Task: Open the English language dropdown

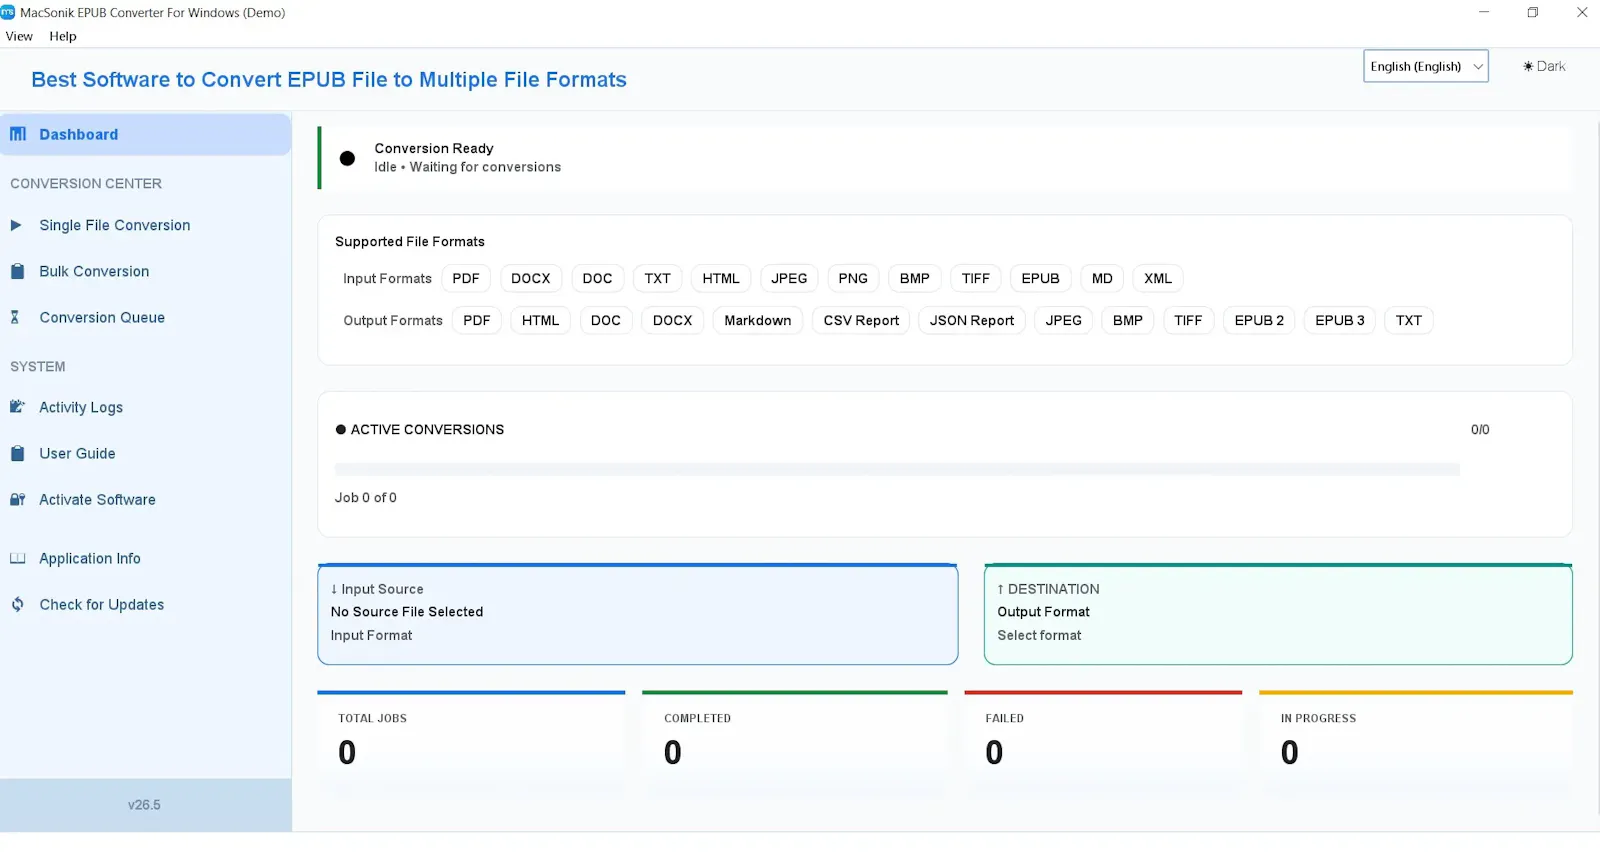Action: click(1425, 66)
